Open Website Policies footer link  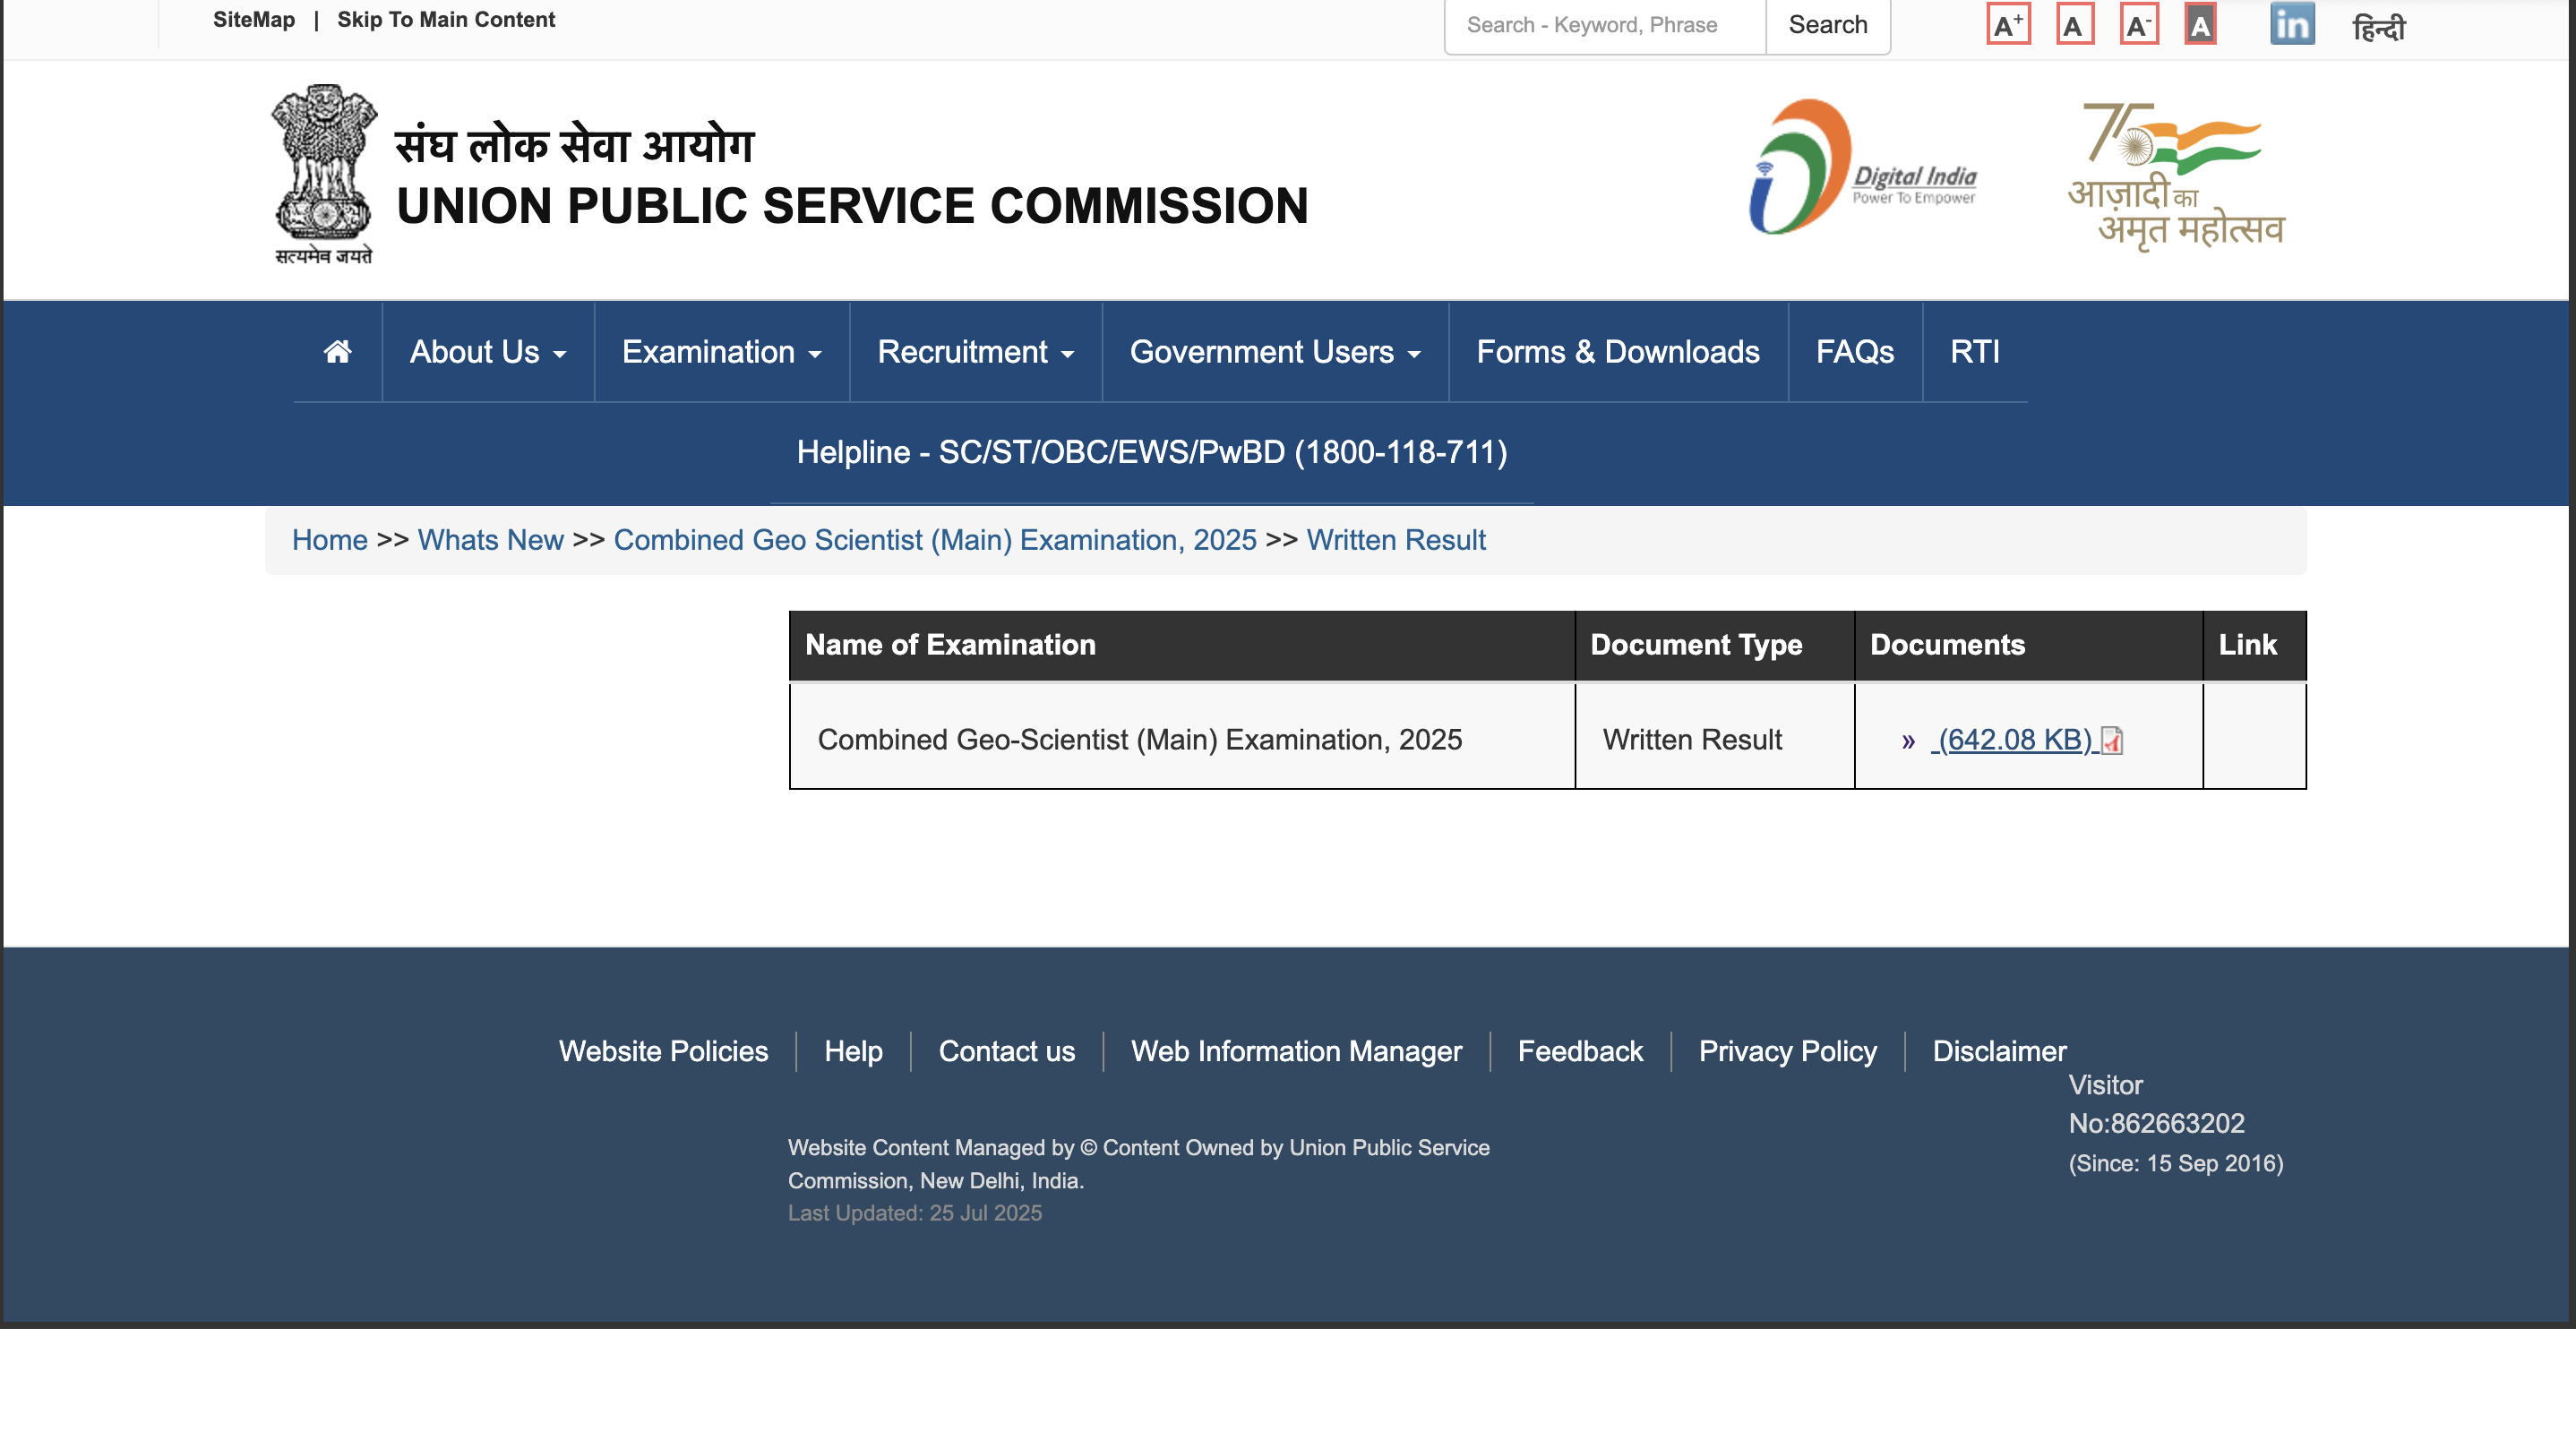coord(663,1052)
